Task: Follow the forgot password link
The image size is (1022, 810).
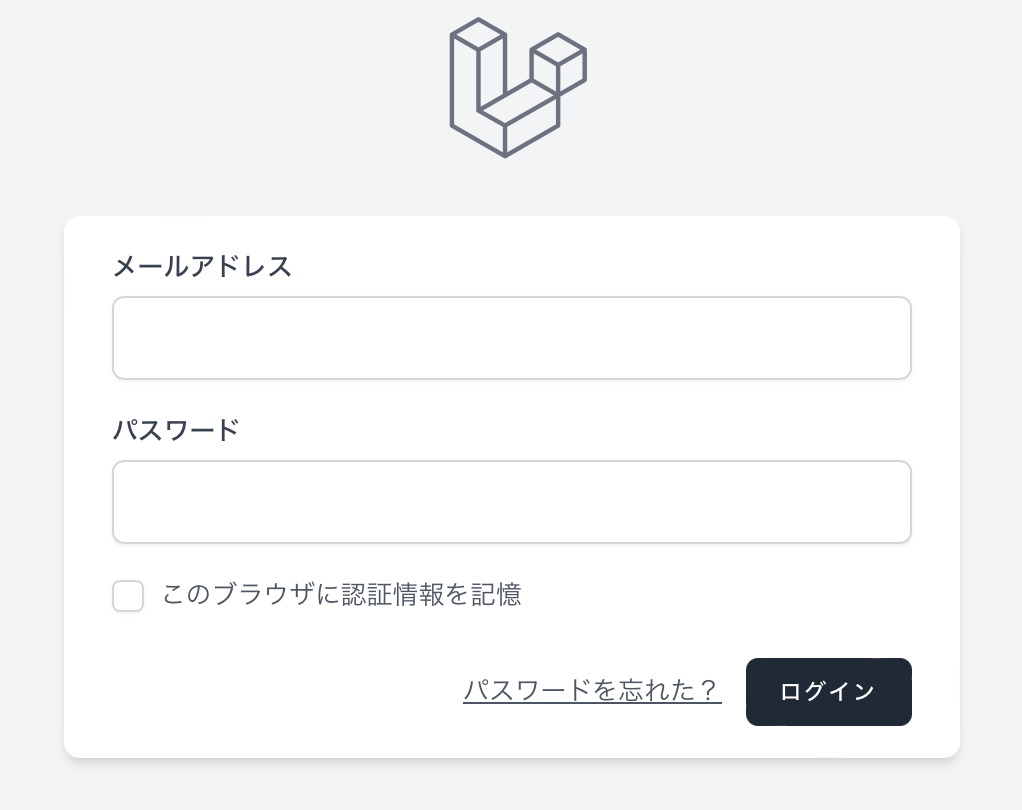Action: pyautogui.click(x=592, y=690)
